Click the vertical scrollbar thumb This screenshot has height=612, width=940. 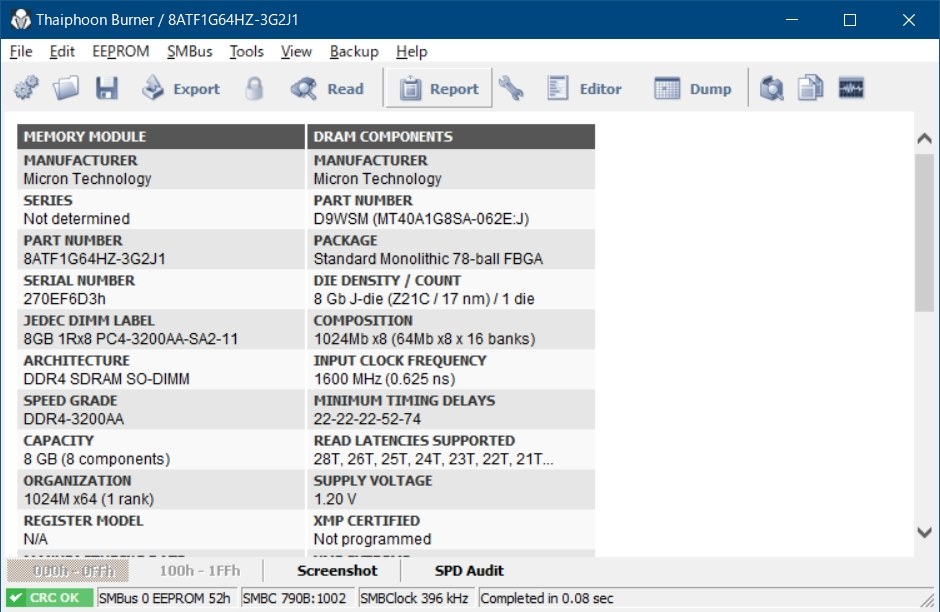pyautogui.click(x=924, y=233)
